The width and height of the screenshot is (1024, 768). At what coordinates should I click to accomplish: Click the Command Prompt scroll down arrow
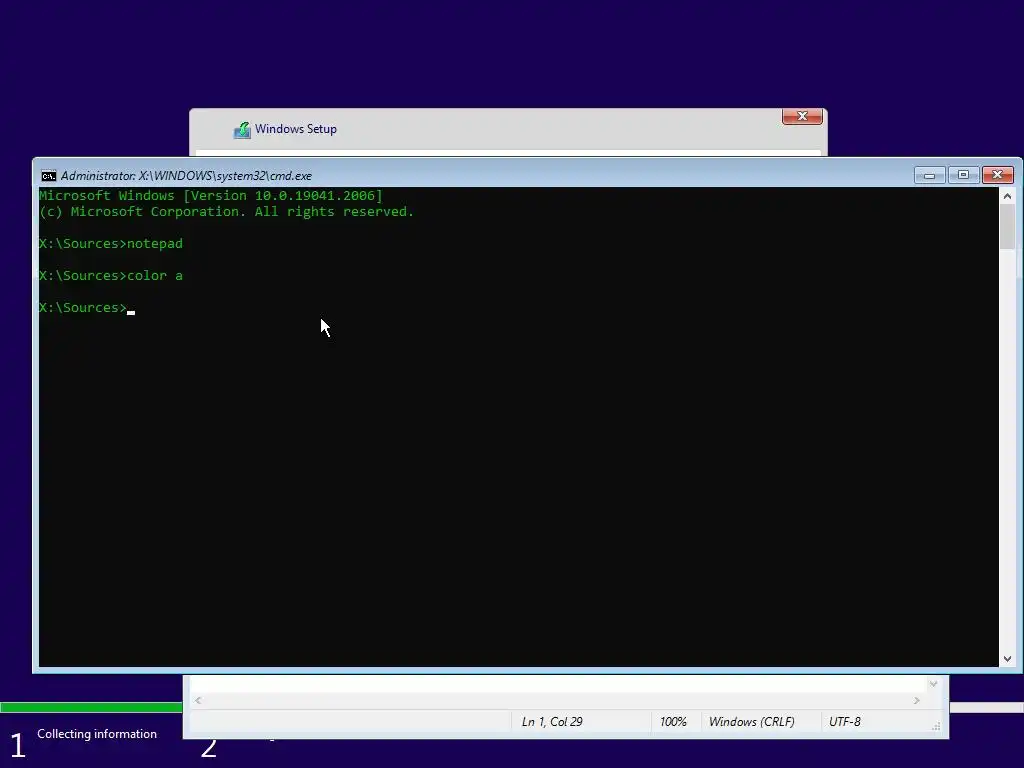[x=1007, y=659]
